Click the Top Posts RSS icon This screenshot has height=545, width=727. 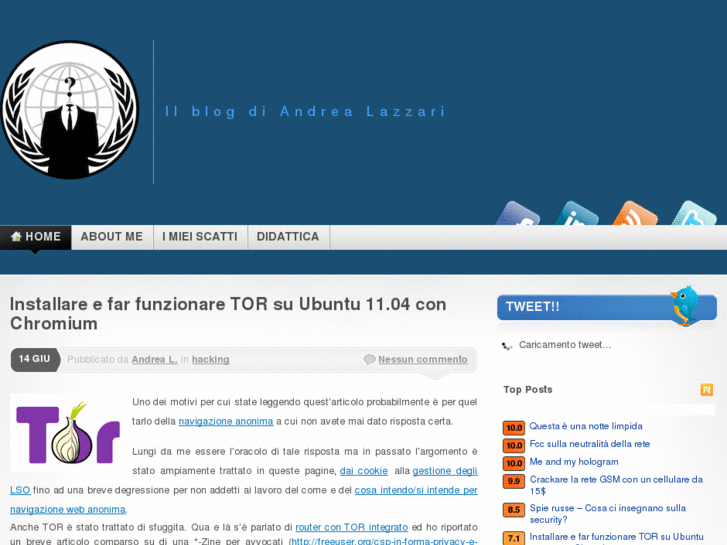point(706,390)
